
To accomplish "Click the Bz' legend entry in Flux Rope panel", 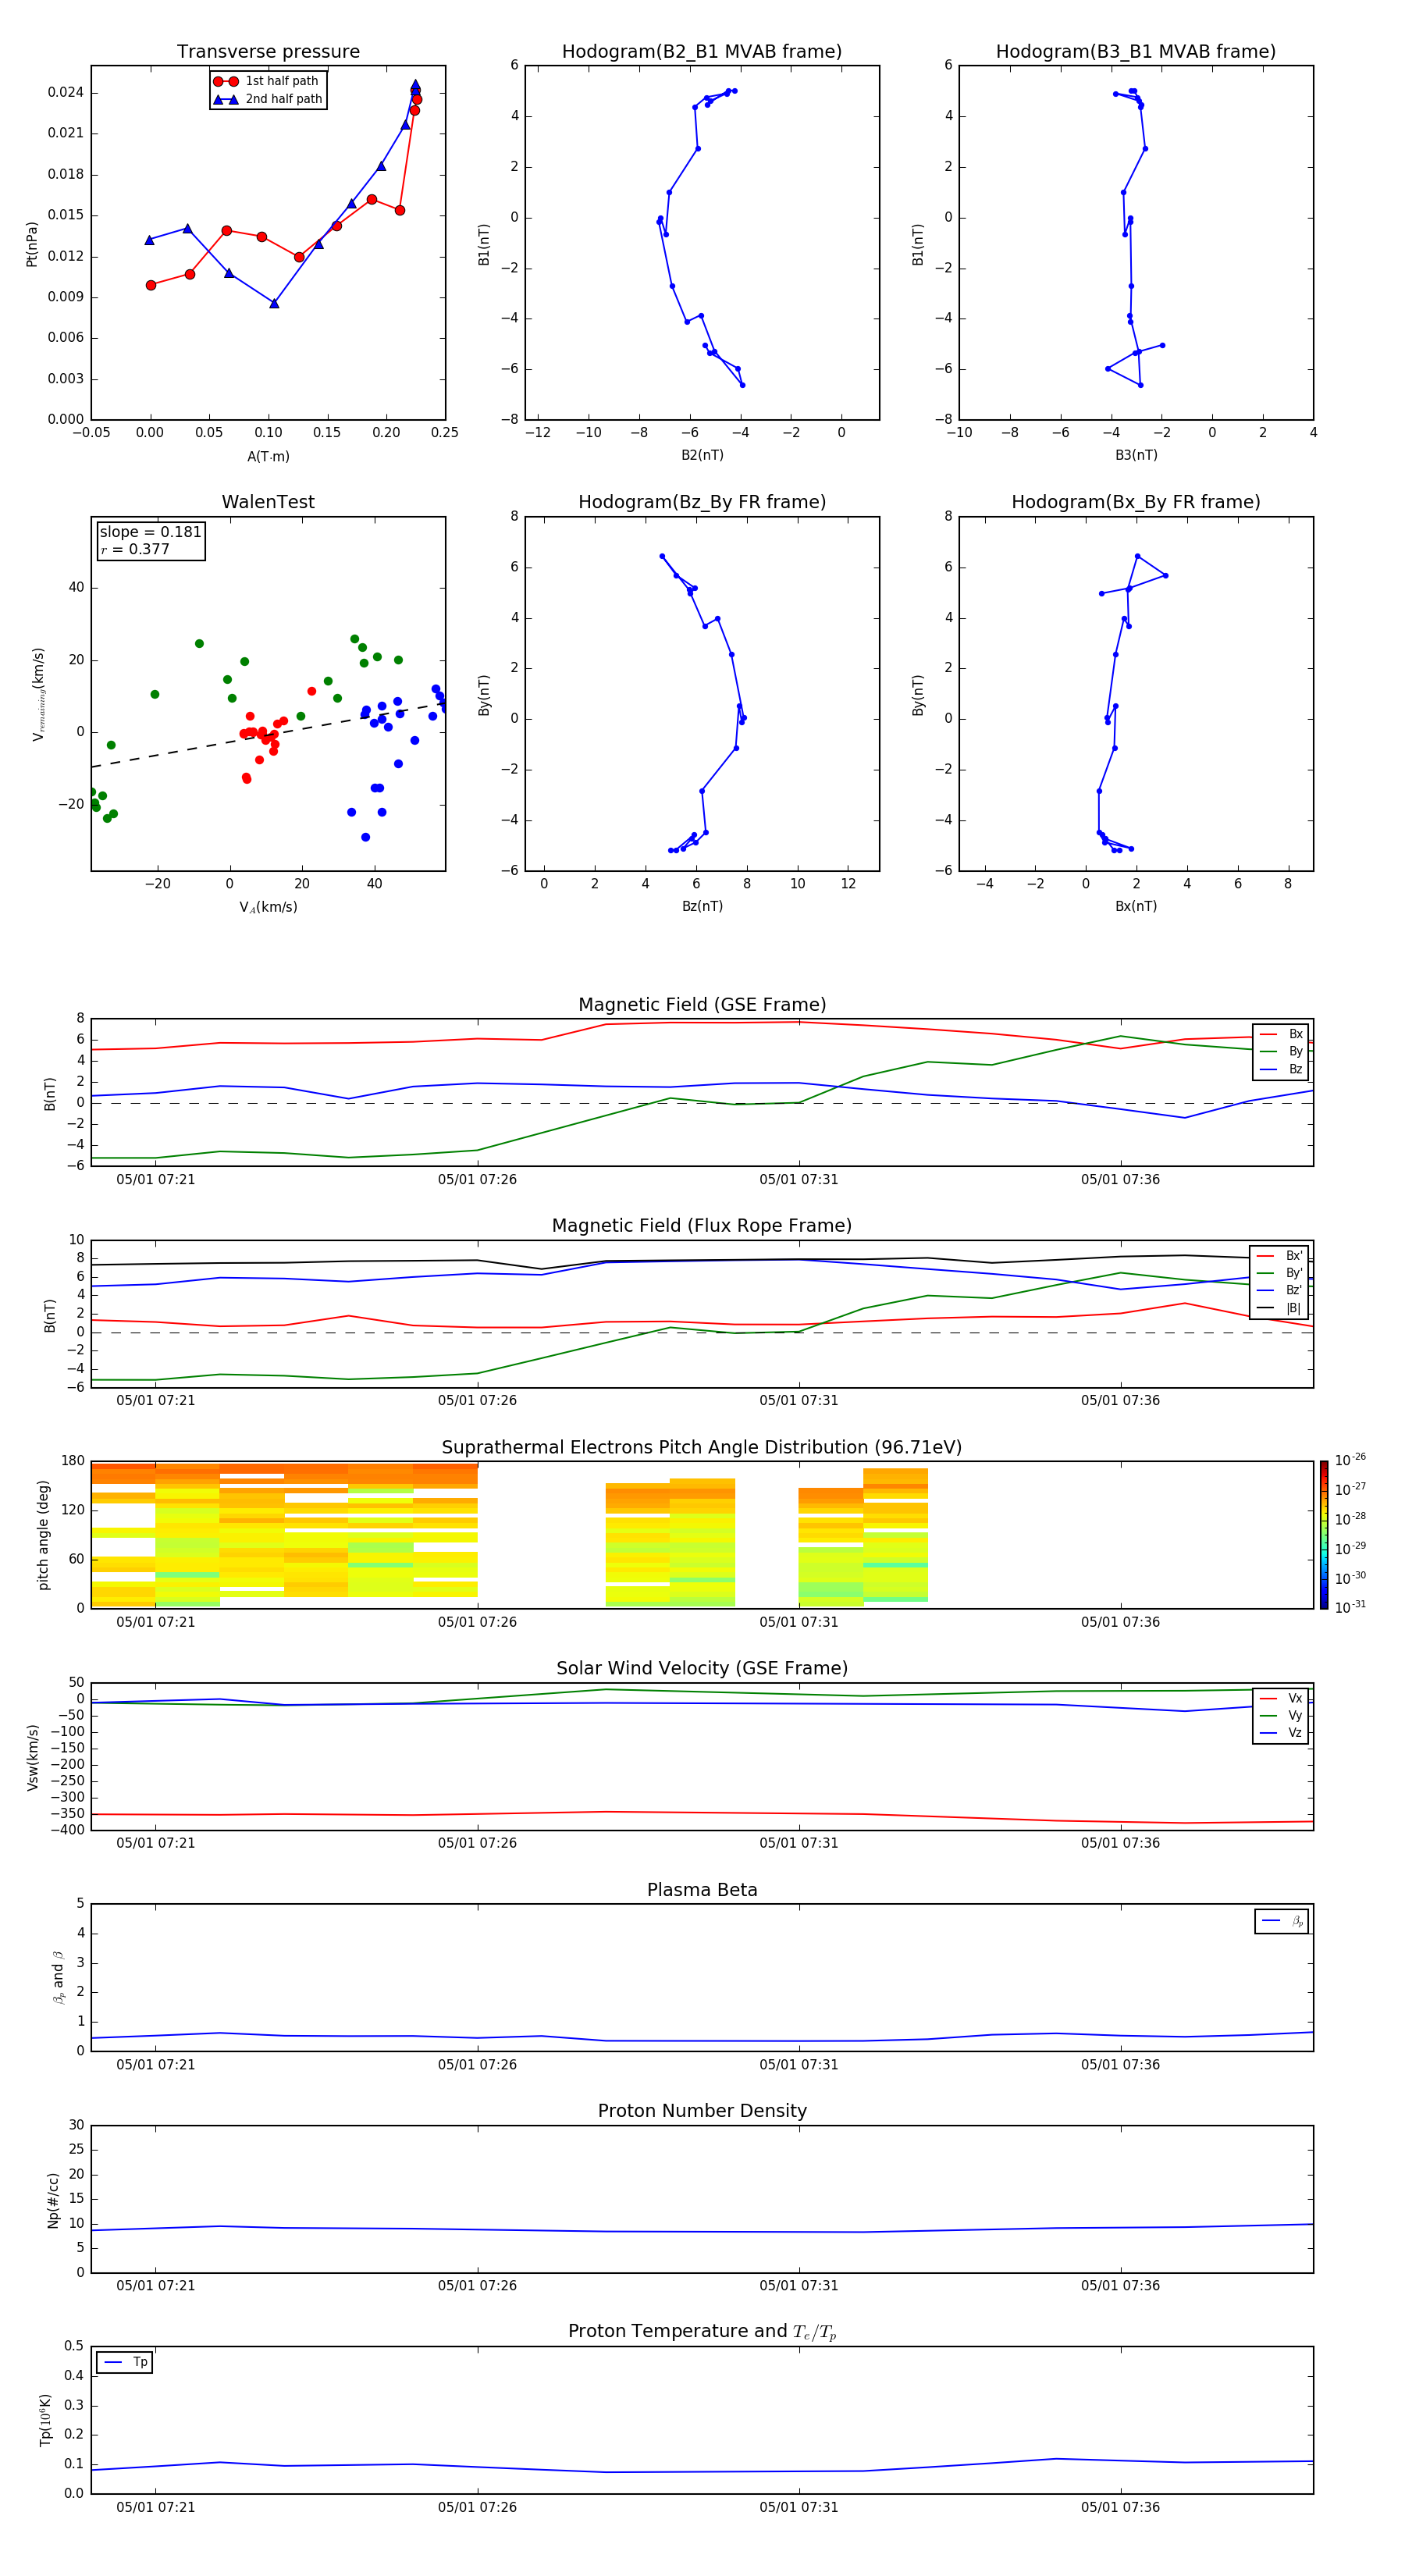I will point(1279,1291).
